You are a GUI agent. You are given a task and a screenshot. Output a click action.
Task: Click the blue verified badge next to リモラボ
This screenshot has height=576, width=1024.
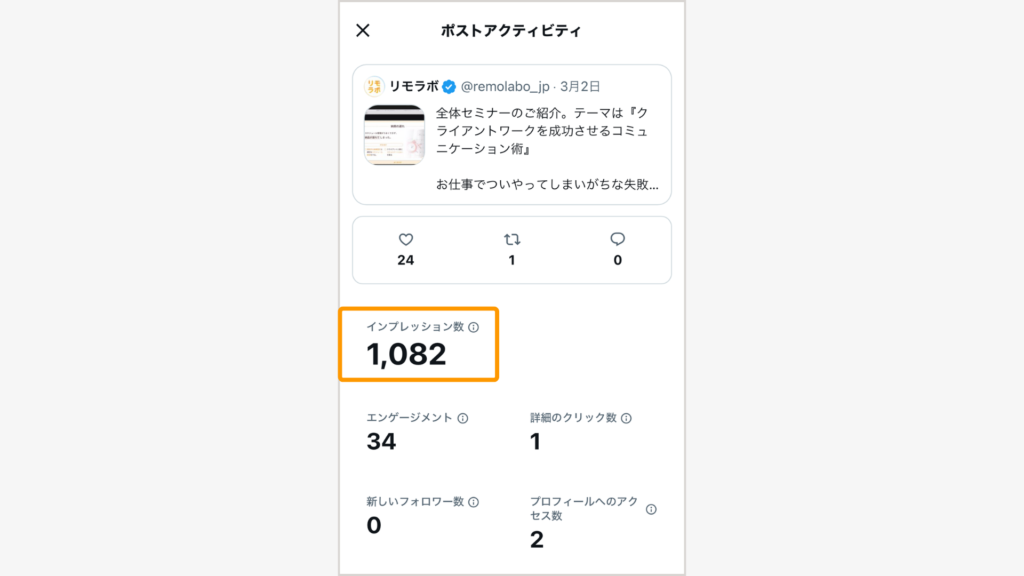click(x=449, y=84)
